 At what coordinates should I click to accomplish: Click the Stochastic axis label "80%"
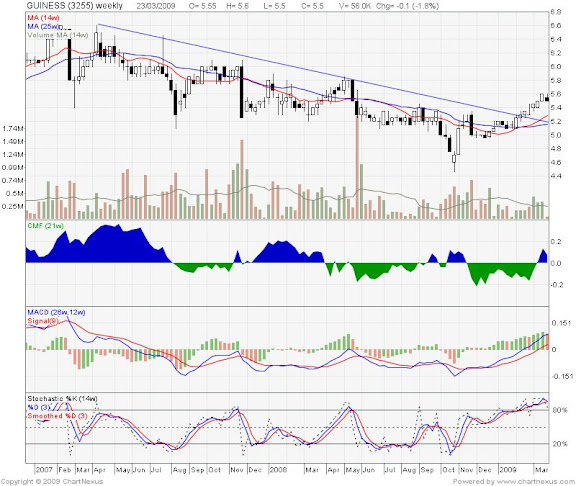click(x=560, y=410)
